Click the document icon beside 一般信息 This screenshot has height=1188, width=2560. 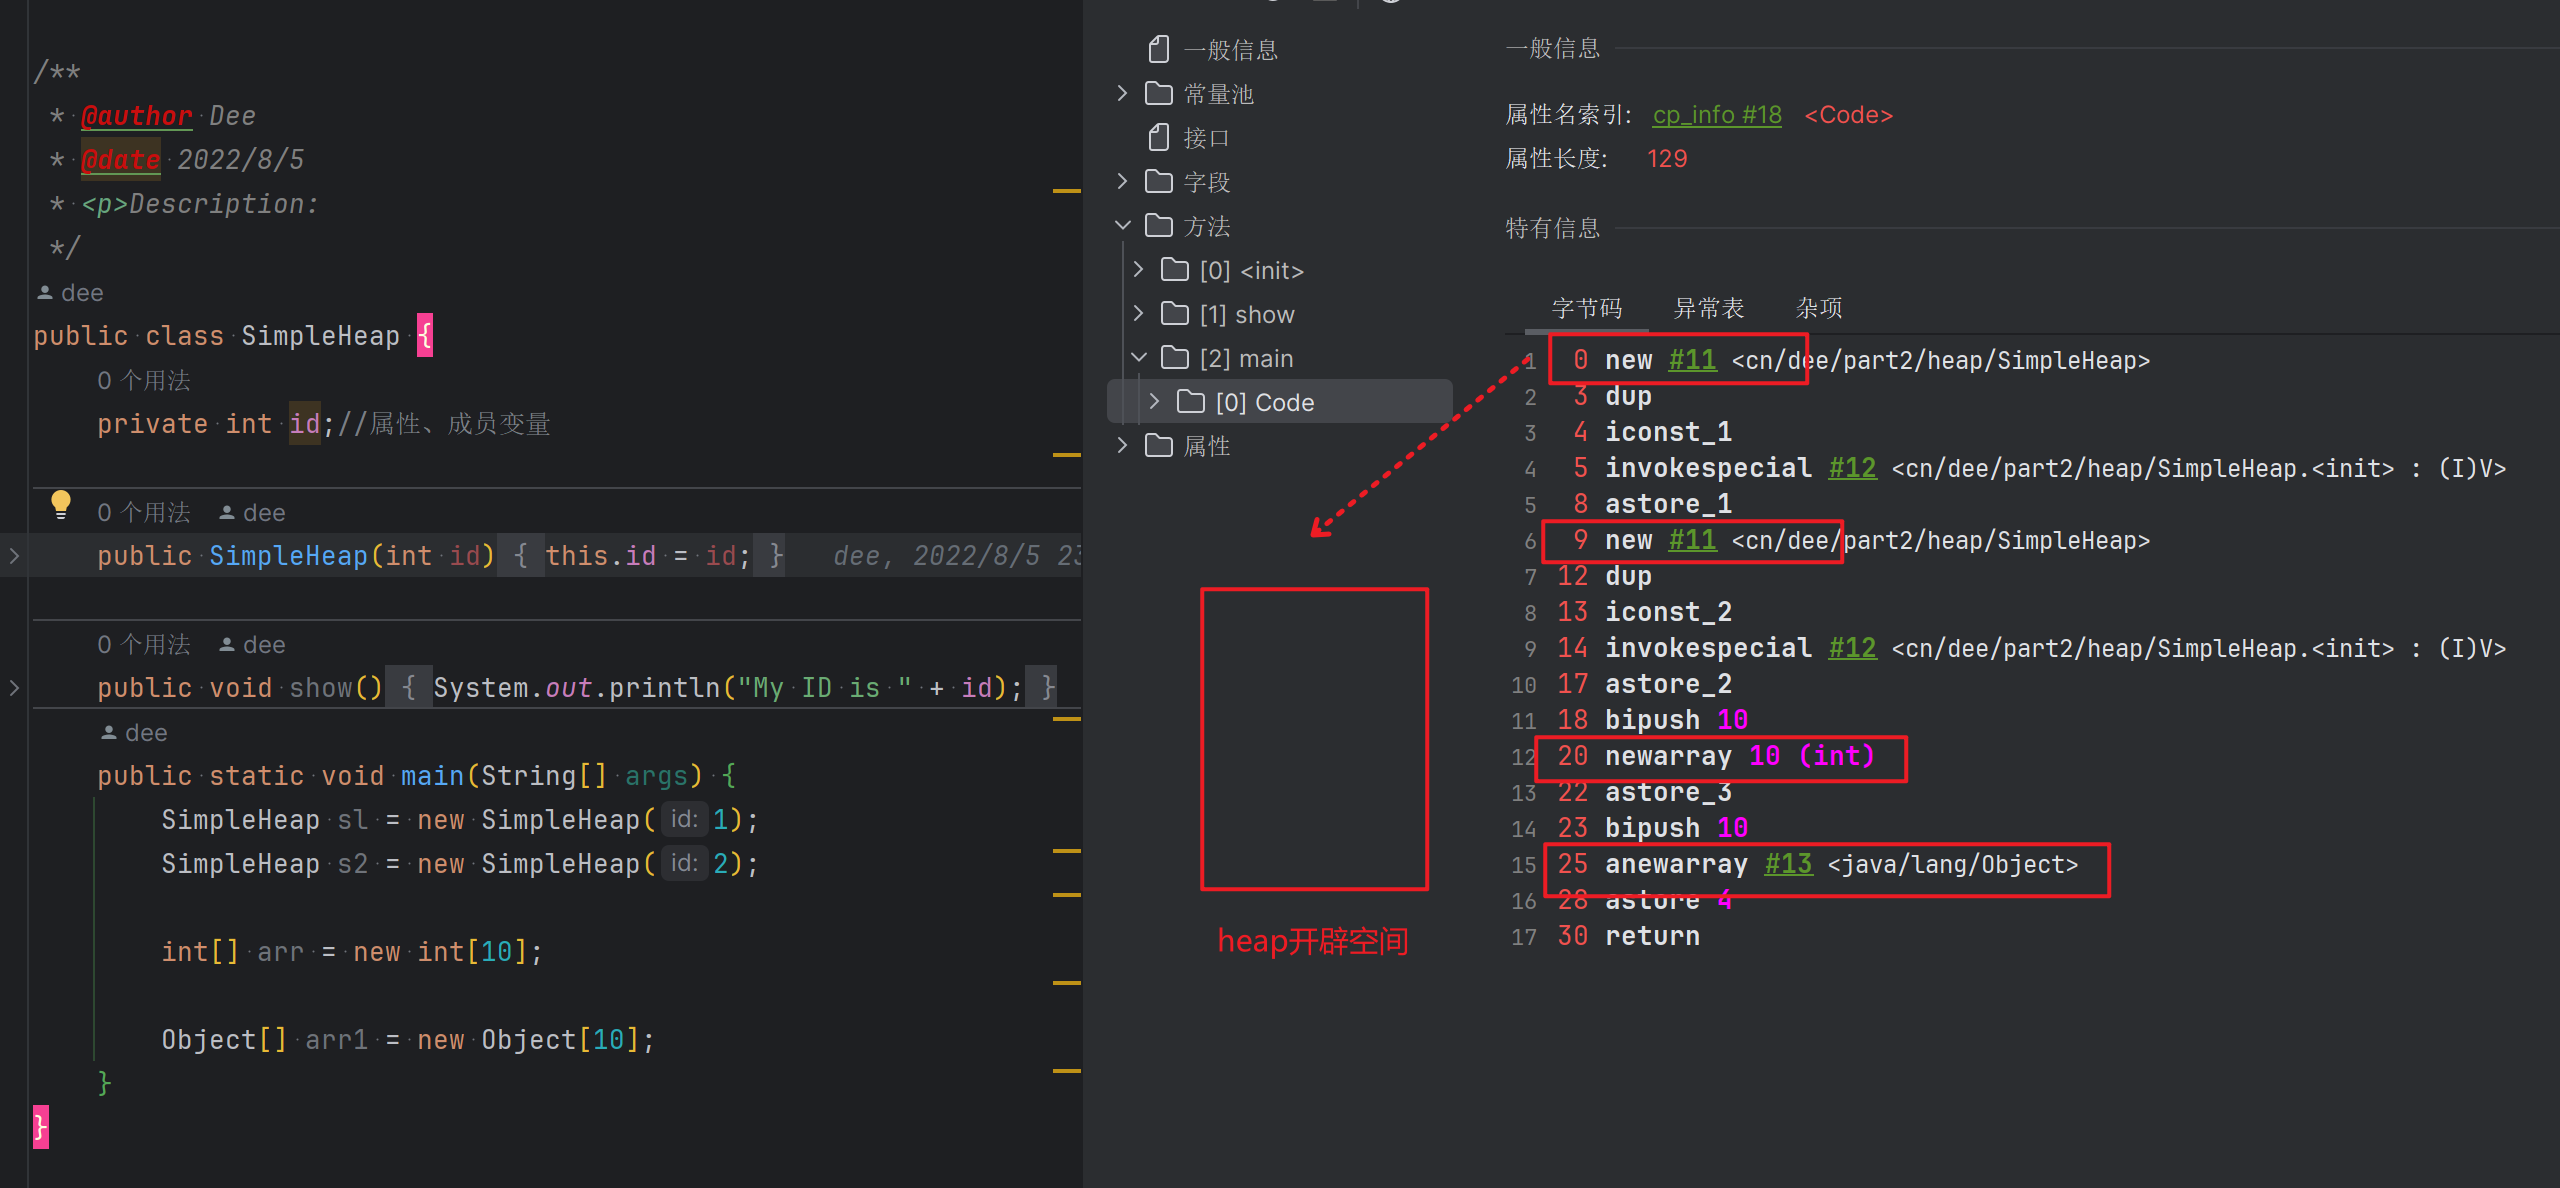pos(1158,48)
